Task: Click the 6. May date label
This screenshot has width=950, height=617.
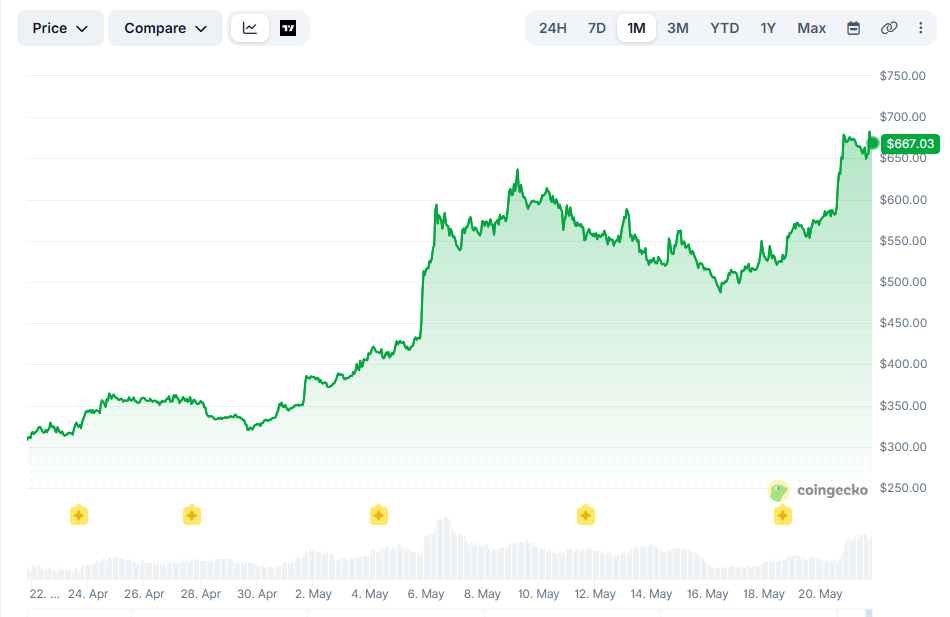Action: tap(426, 594)
